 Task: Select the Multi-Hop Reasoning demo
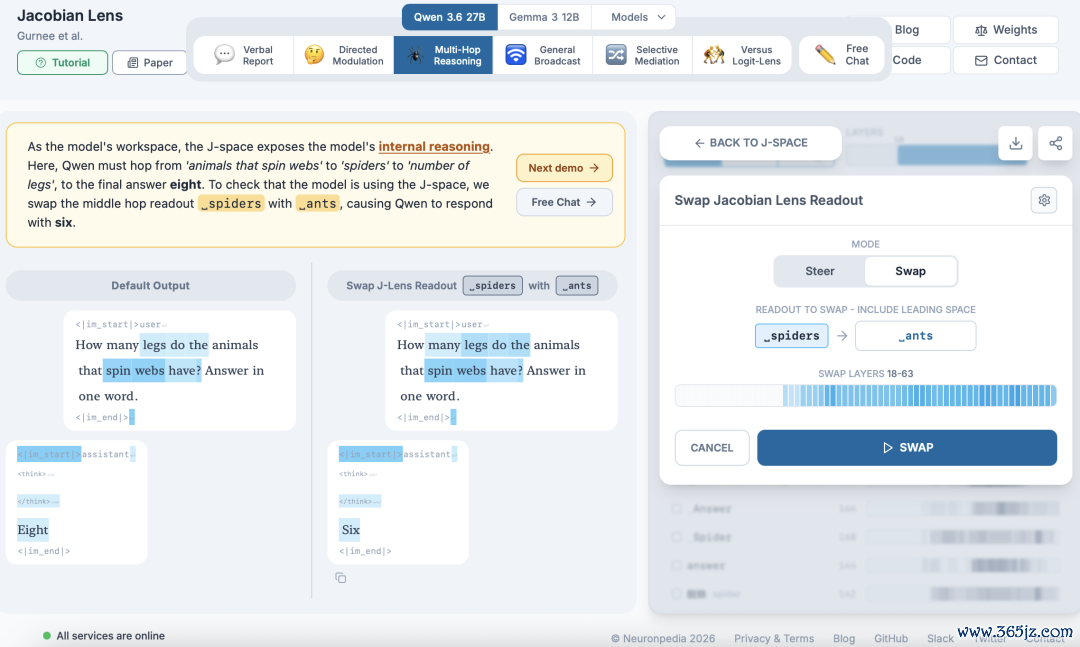point(443,55)
